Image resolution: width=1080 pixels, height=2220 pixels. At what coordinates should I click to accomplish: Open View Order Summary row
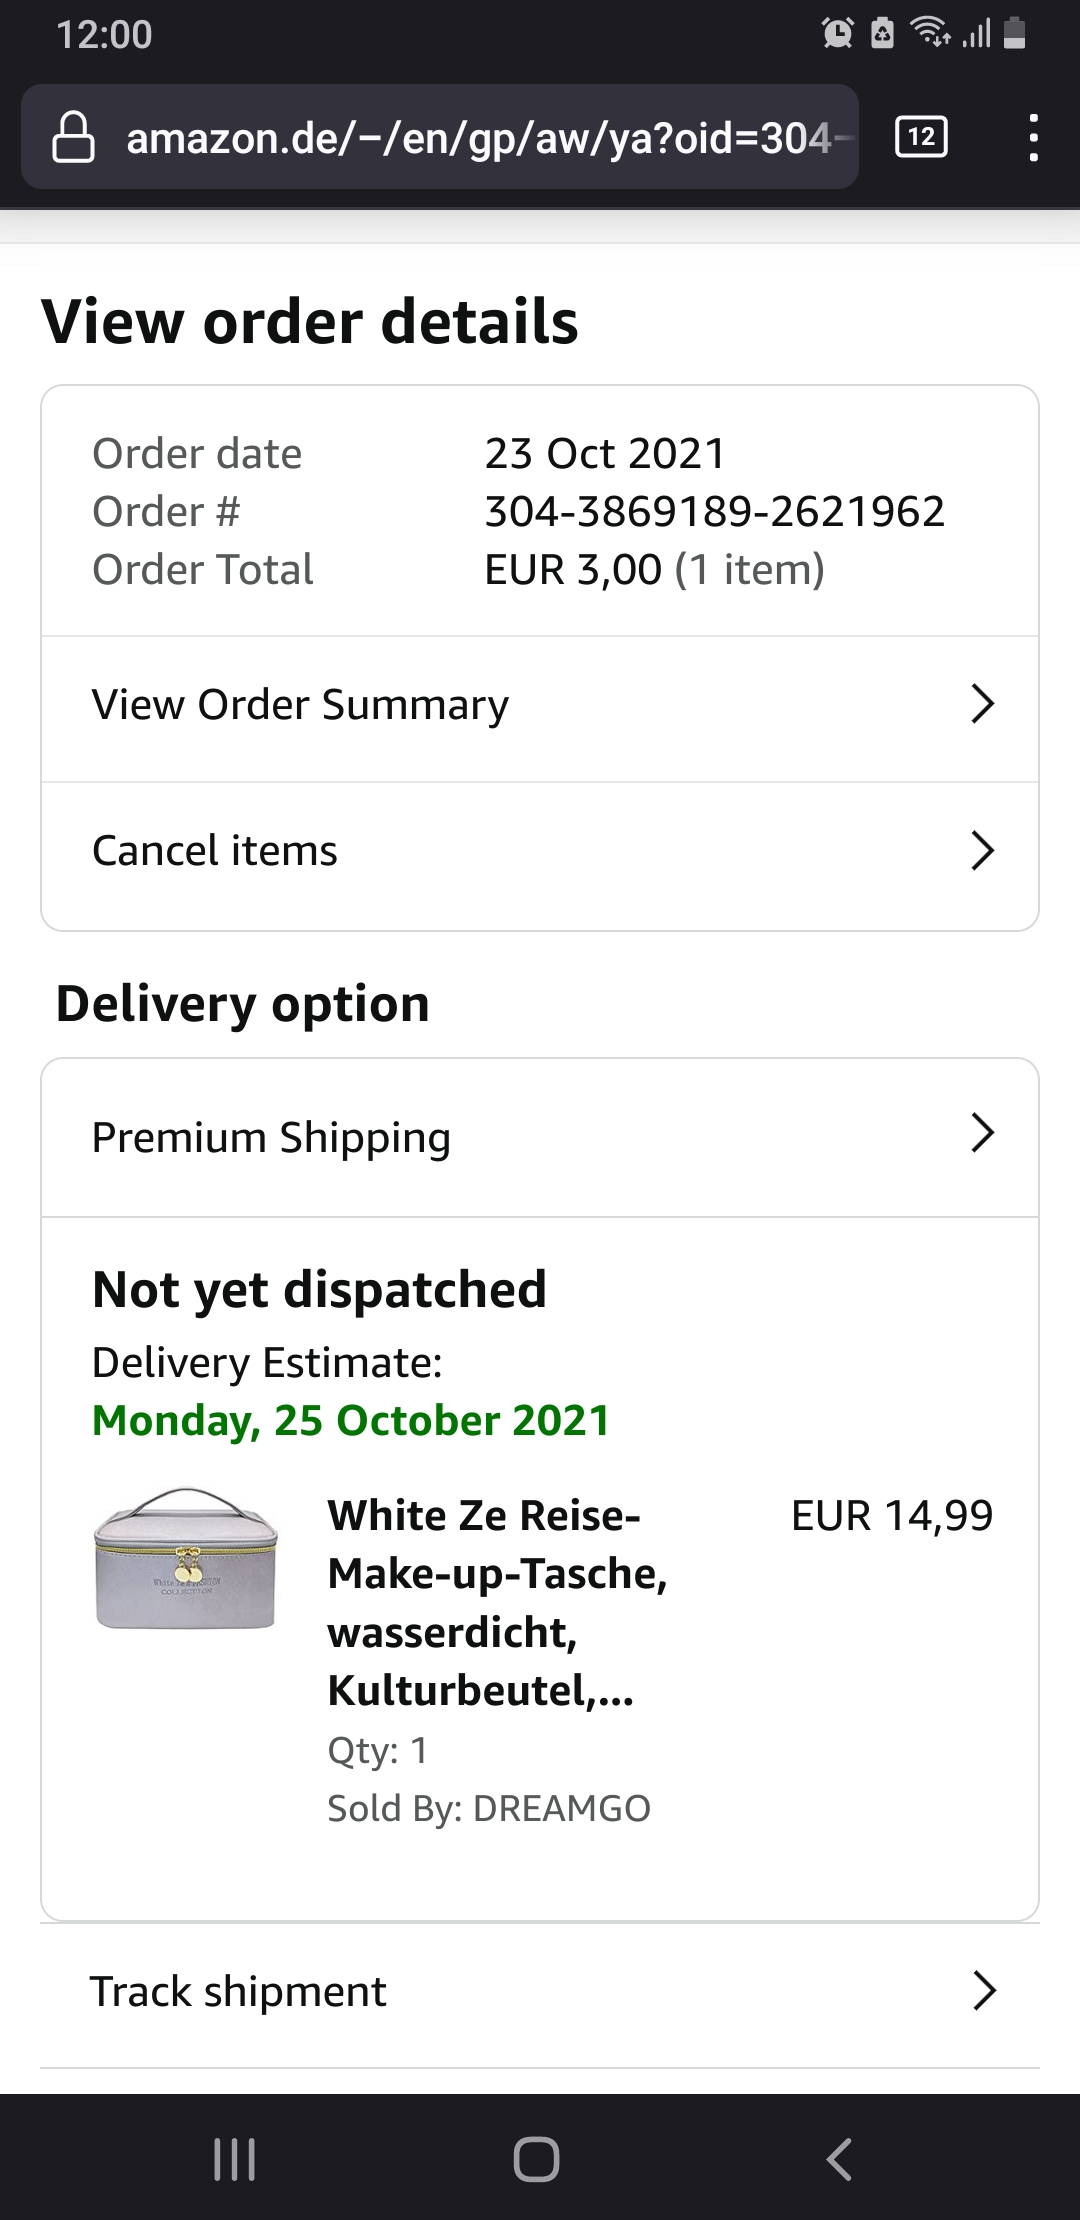(x=300, y=705)
